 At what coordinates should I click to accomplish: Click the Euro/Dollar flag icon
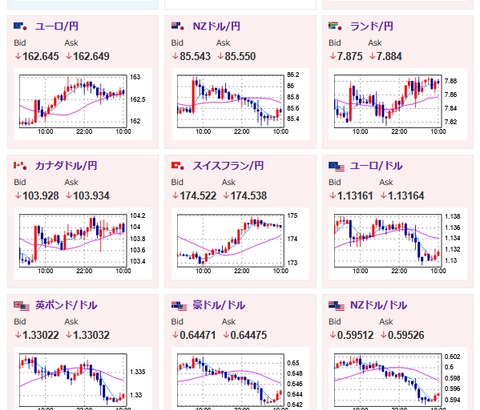tap(336, 167)
